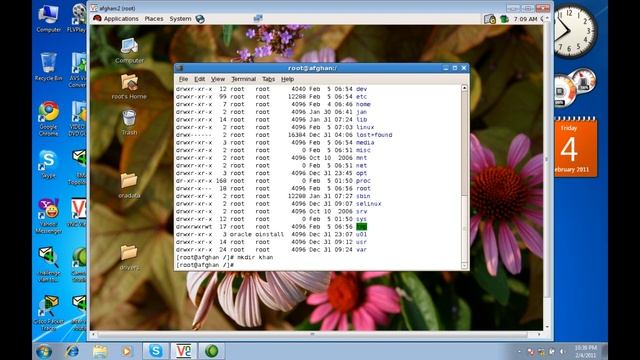Viewport: 640px width, 360px height.
Task: Click the terminal window menu icon in title bar
Action: pos(180,68)
